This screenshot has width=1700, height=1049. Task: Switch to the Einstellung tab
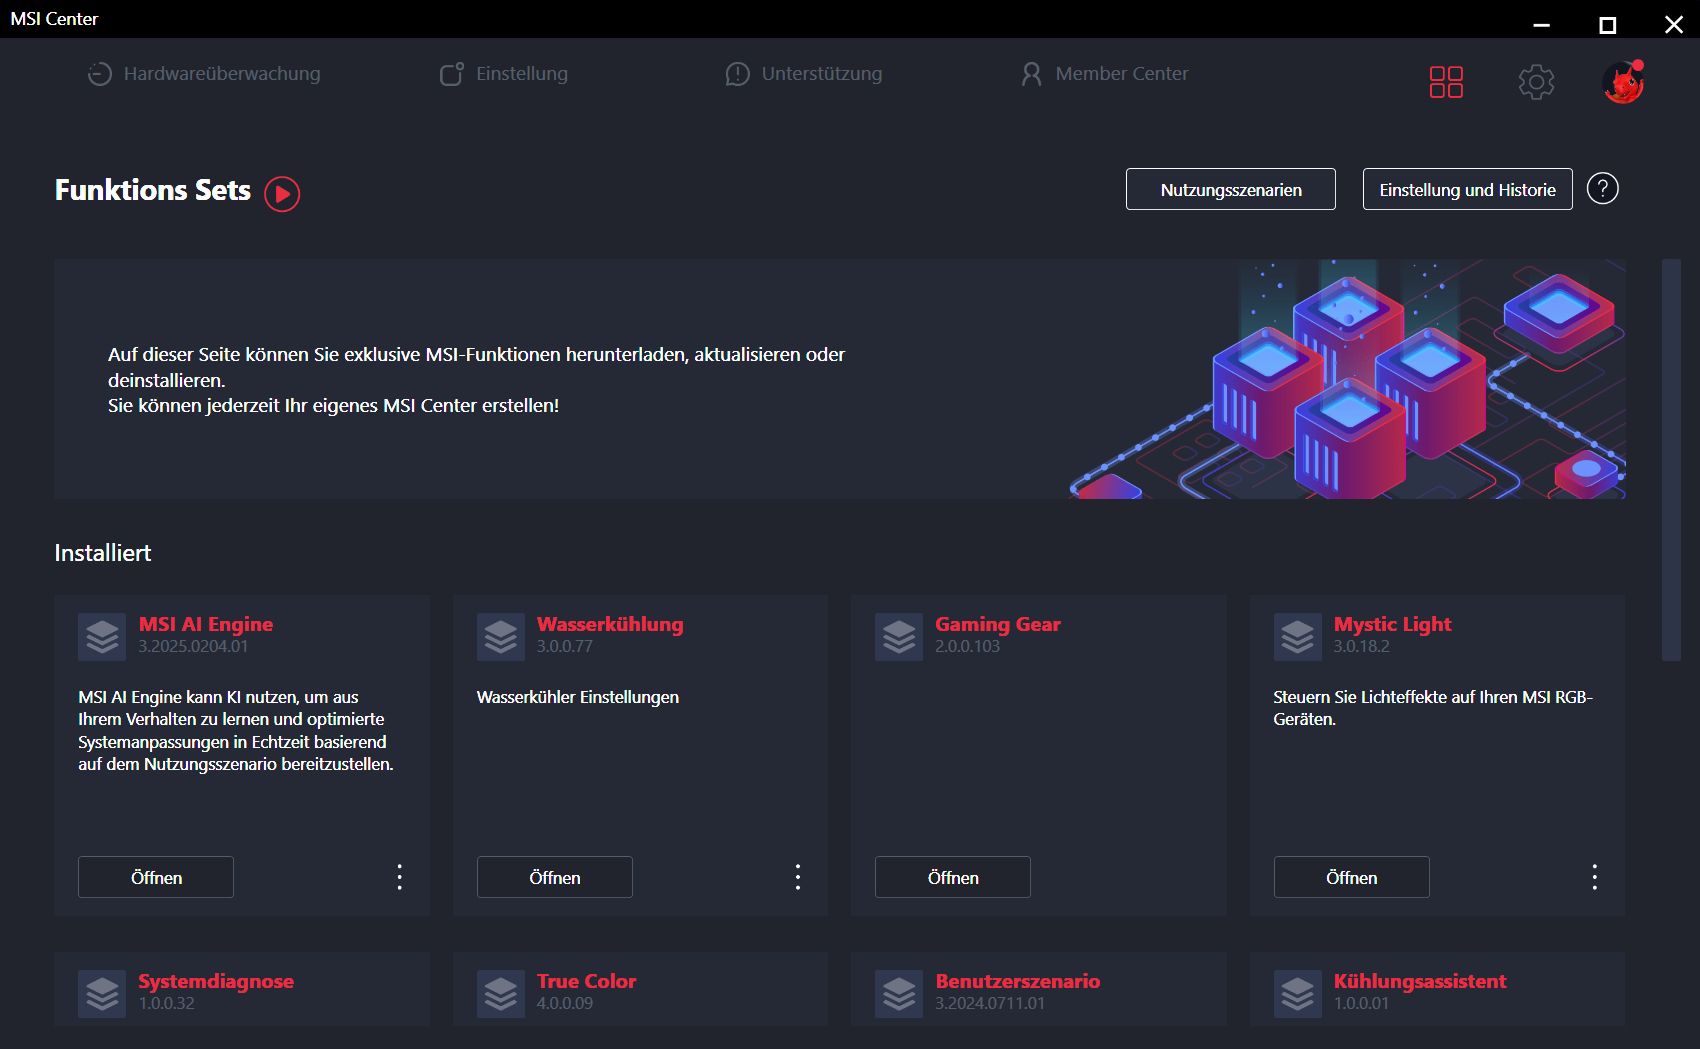[x=503, y=73]
